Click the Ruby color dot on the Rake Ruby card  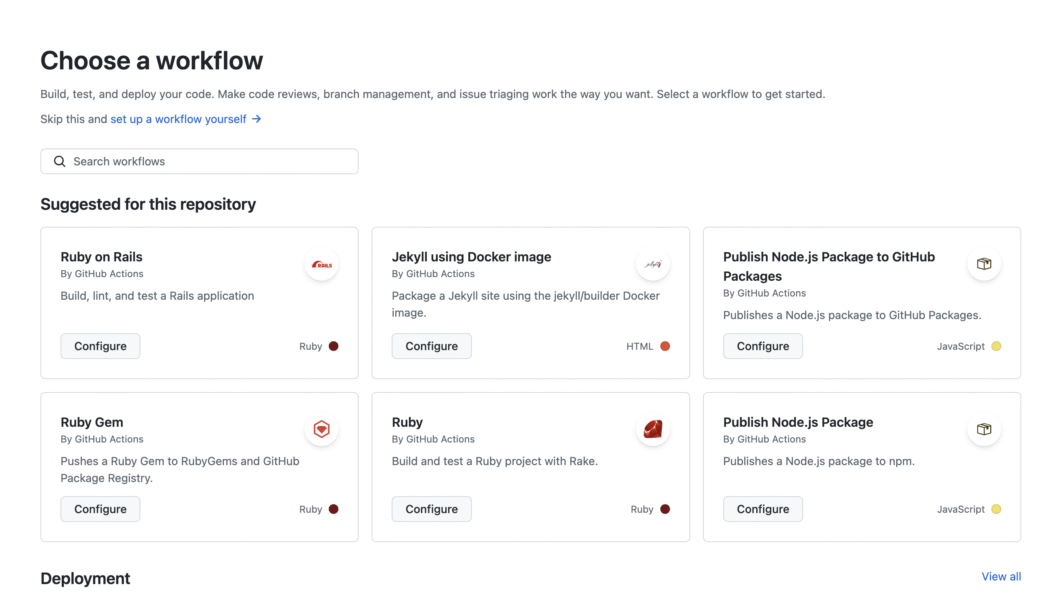pos(665,509)
